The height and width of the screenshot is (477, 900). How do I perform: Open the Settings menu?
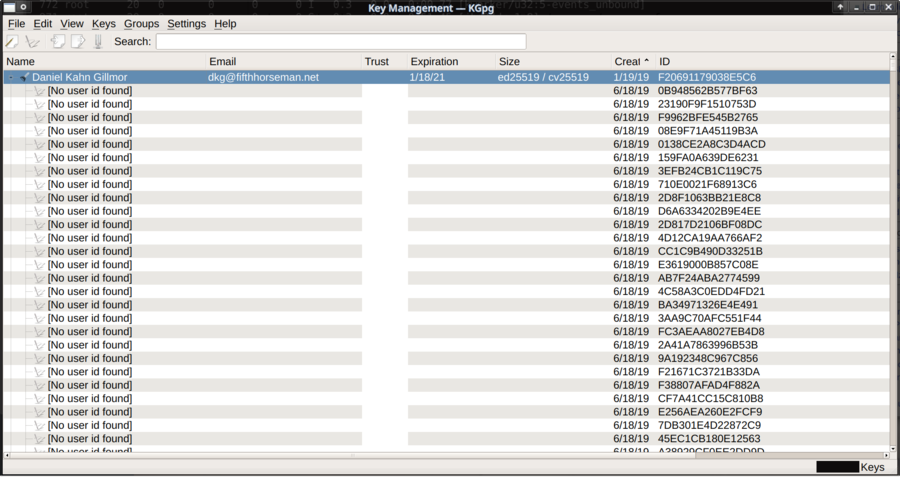[x=187, y=24]
